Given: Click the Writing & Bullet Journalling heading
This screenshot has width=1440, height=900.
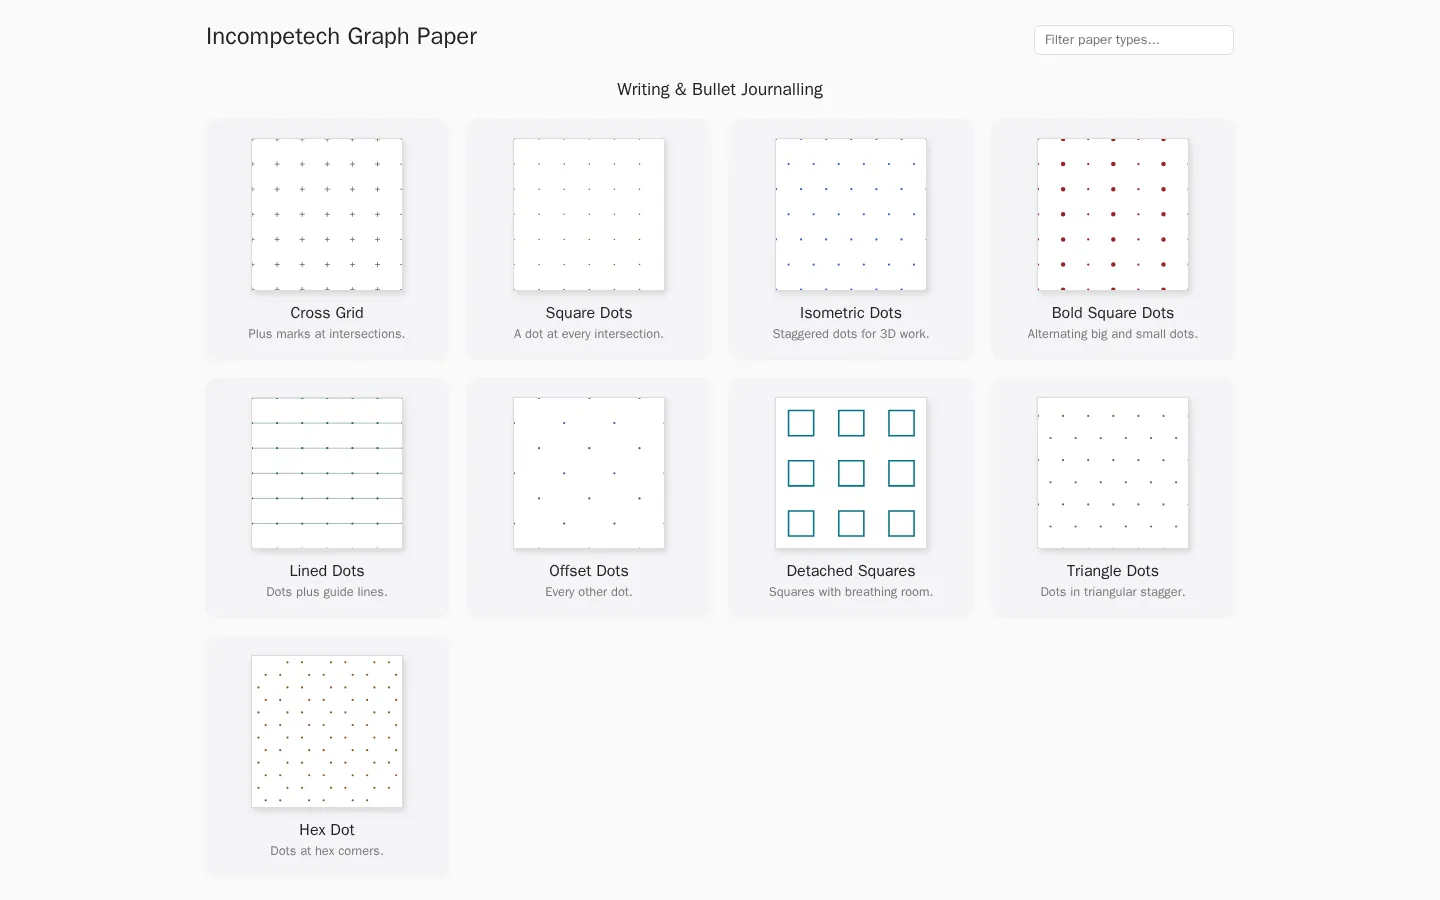Looking at the screenshot, I should 720,90.
